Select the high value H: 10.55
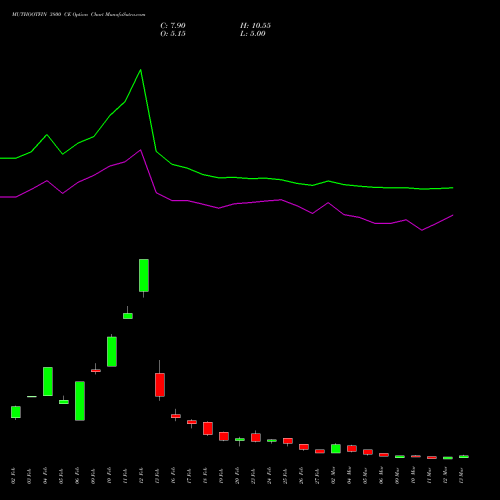This screenshot has width=500, height=500. [255, 26]
